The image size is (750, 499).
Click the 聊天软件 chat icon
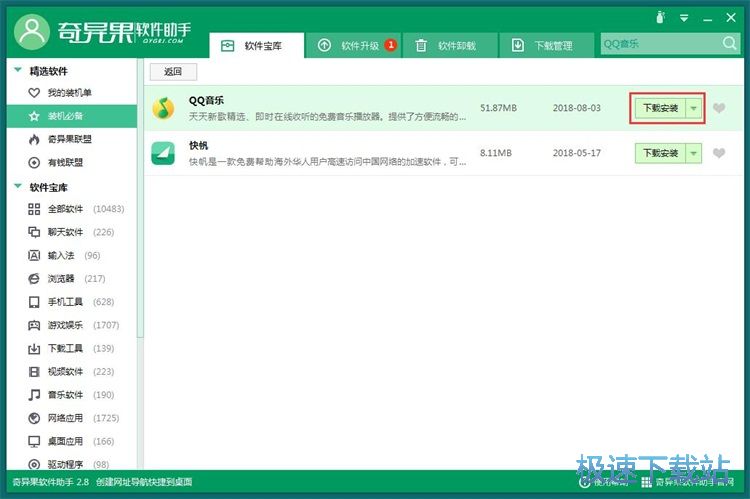34,232
